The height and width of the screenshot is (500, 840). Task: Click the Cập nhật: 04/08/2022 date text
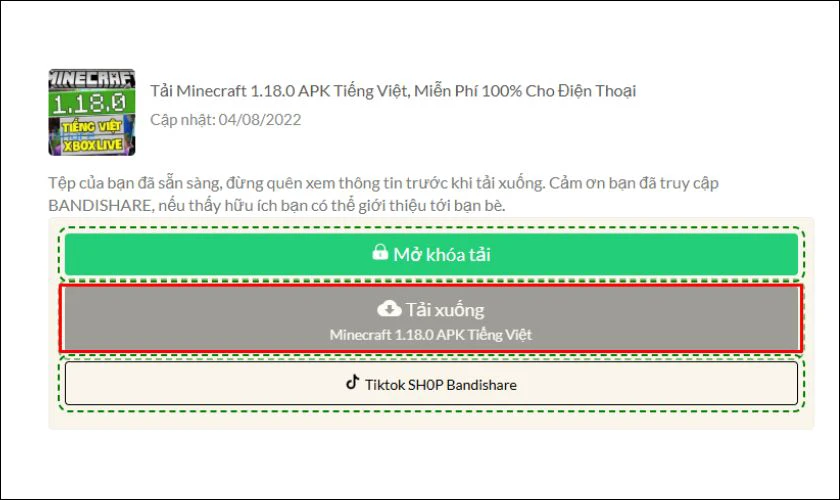pos(225,120)
